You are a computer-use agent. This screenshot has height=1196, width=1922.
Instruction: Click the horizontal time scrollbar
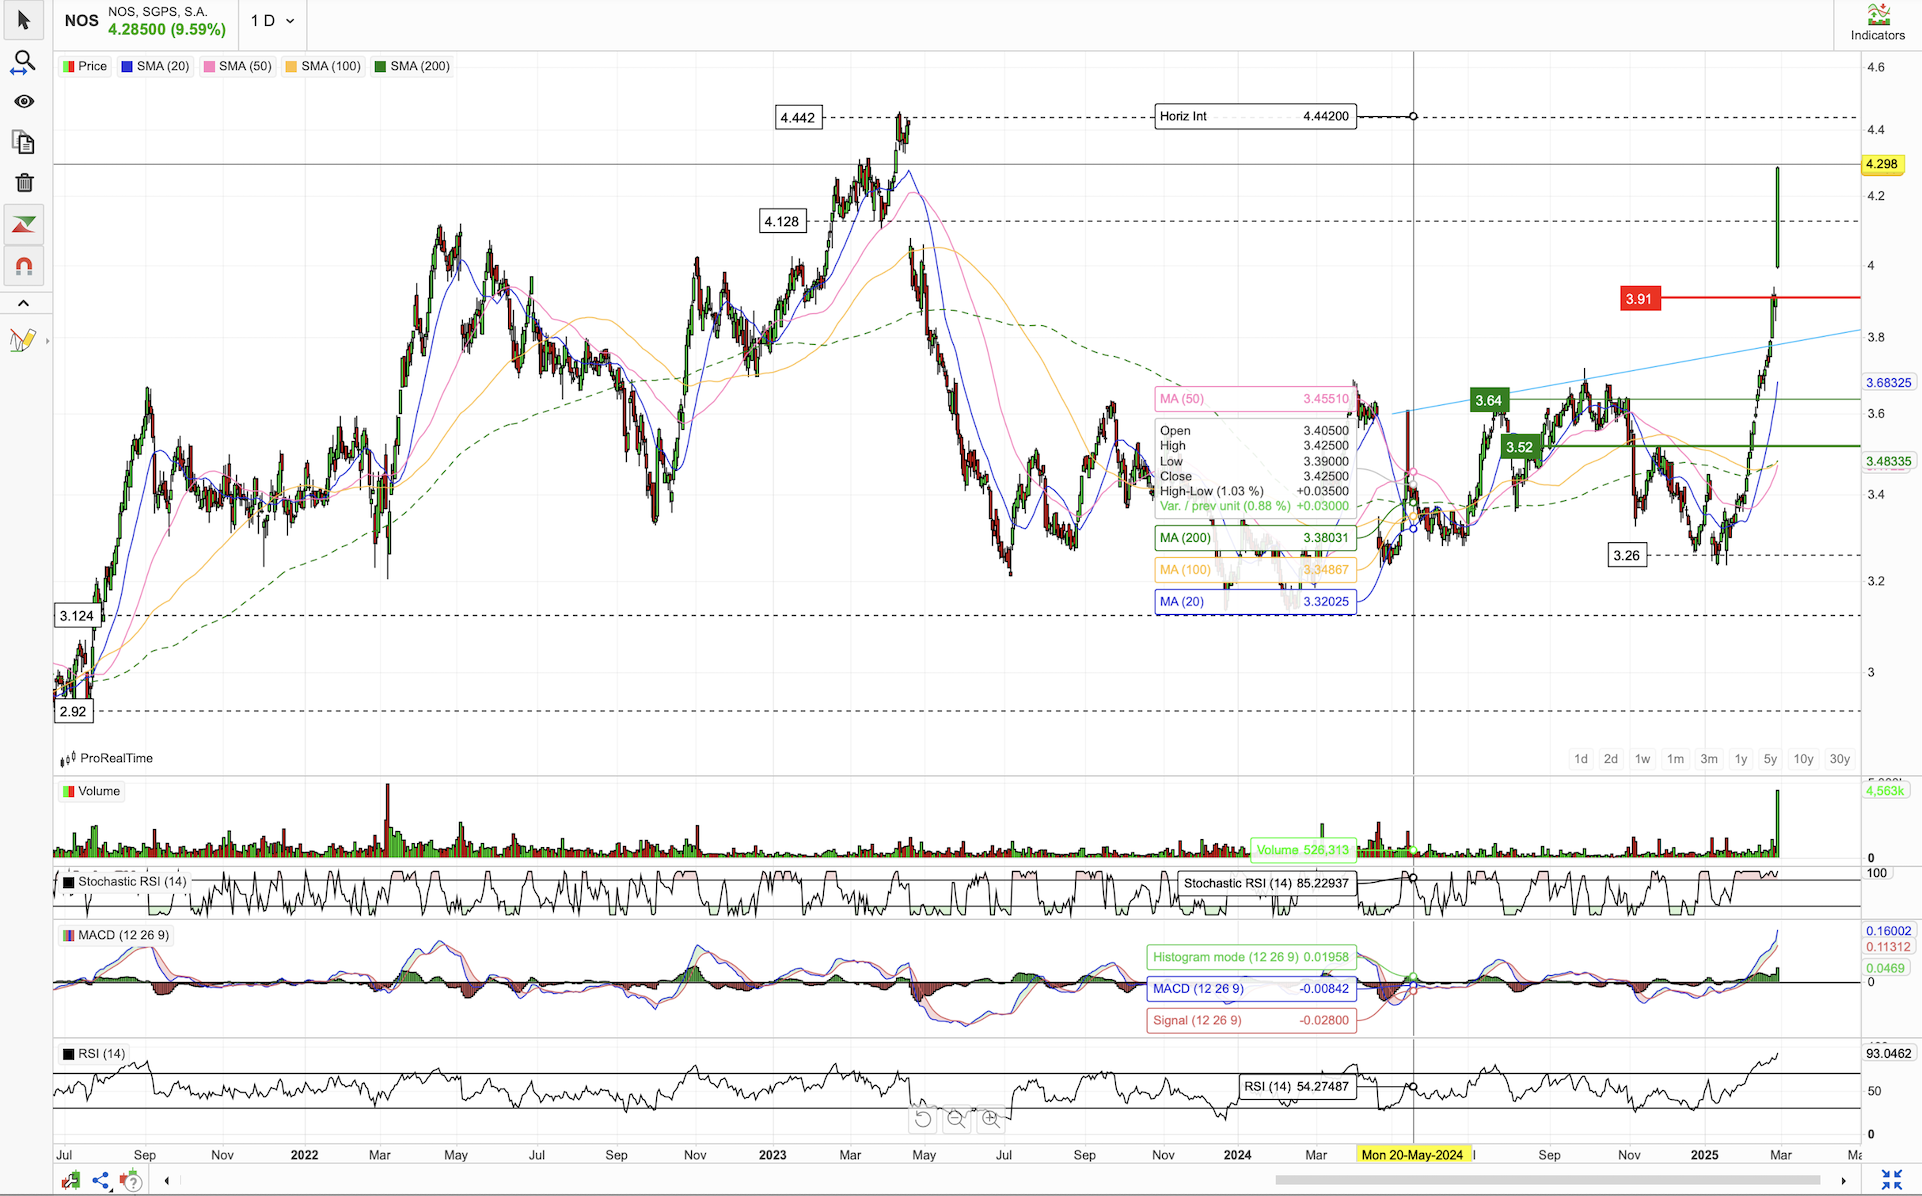click(1546, 1180)
